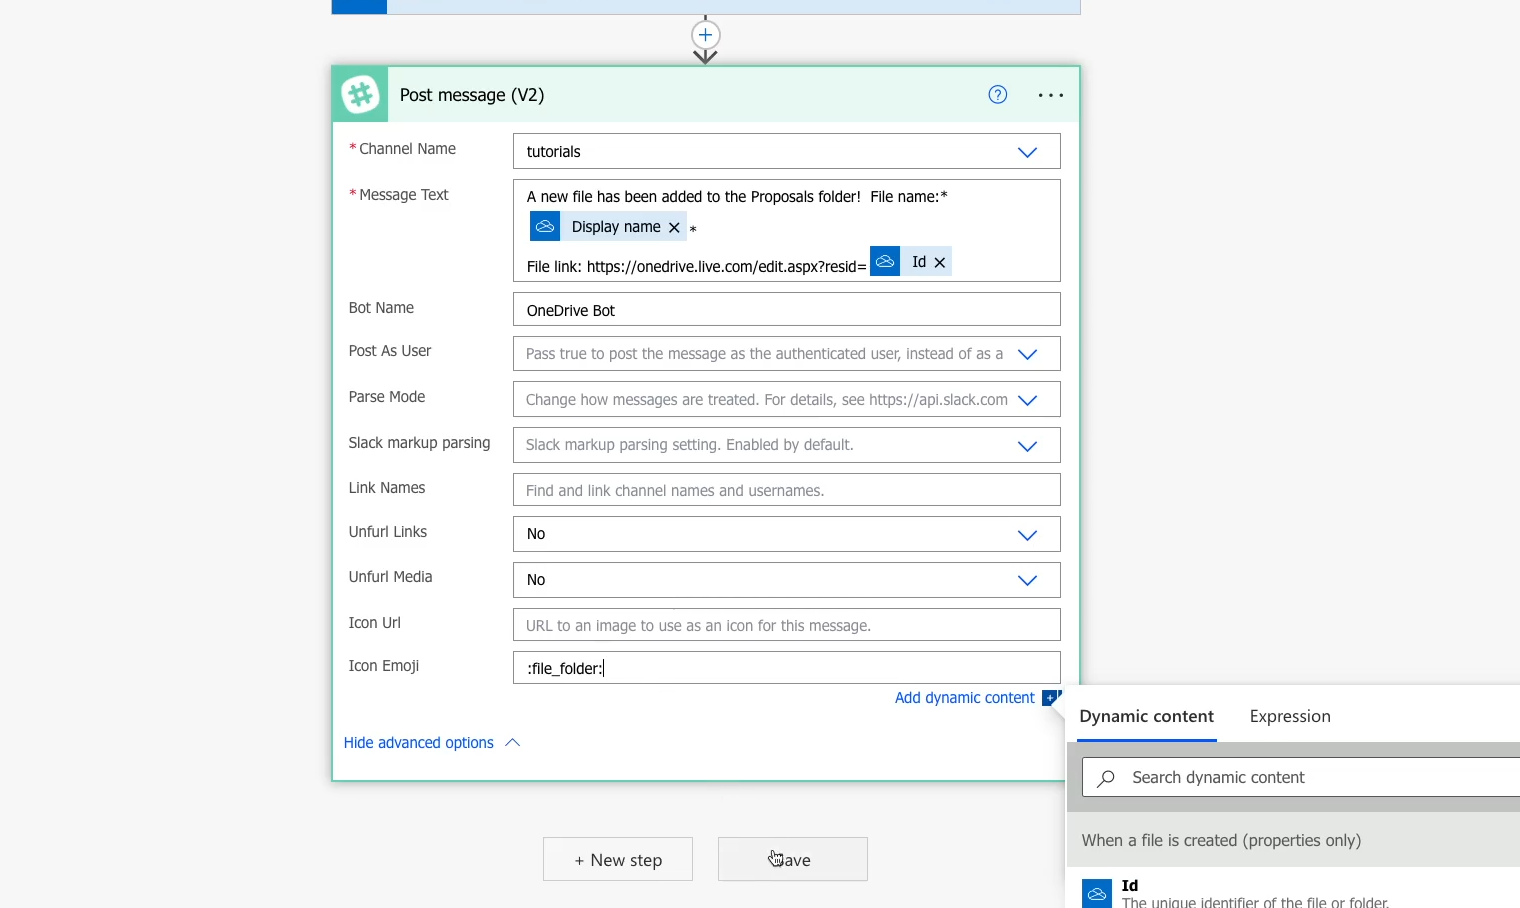This screenshot has height=908, width=1520.
Task: Click the Icon Url input field
Action: coord(787,625)
